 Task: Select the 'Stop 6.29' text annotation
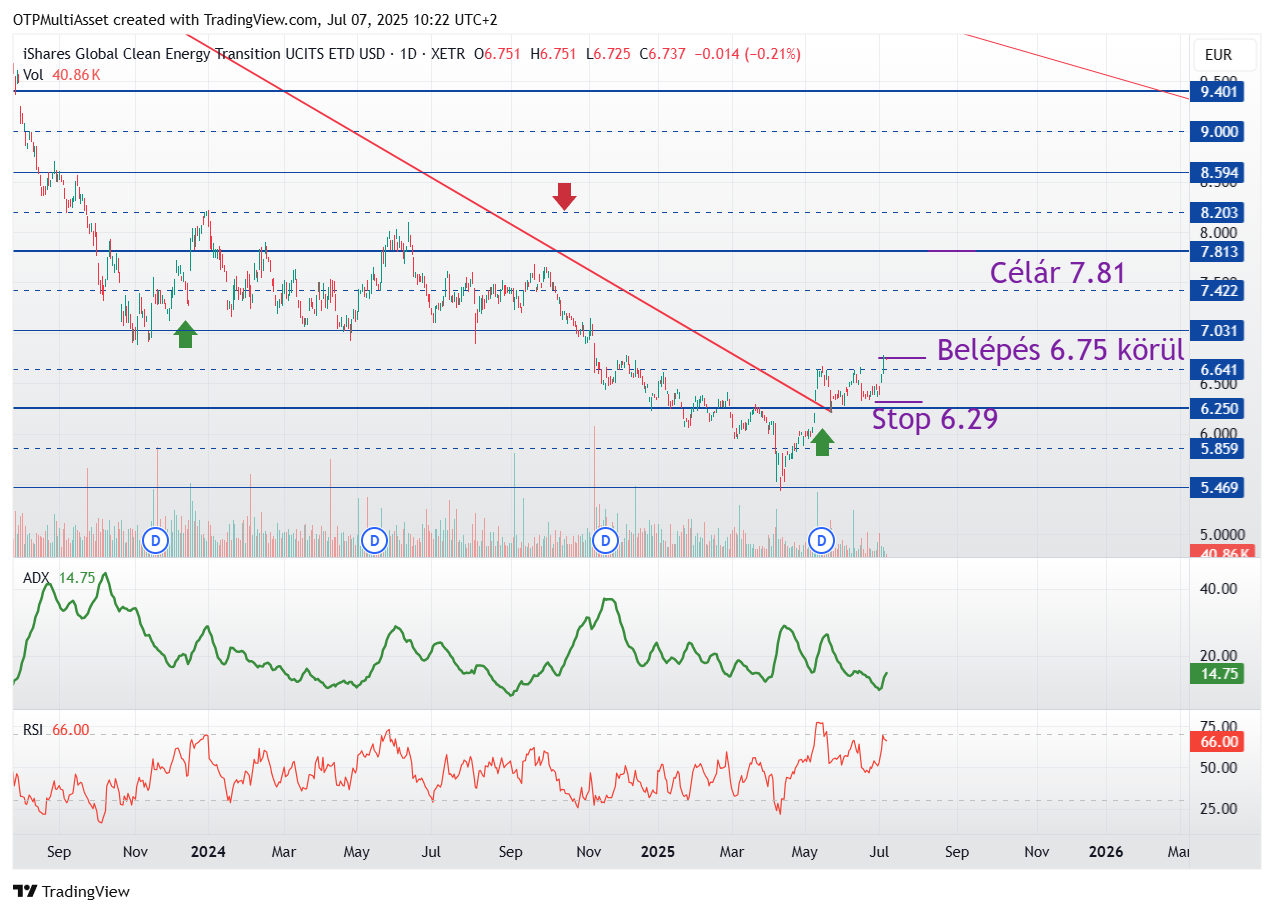pyautogui.click(x=935, y=419)
